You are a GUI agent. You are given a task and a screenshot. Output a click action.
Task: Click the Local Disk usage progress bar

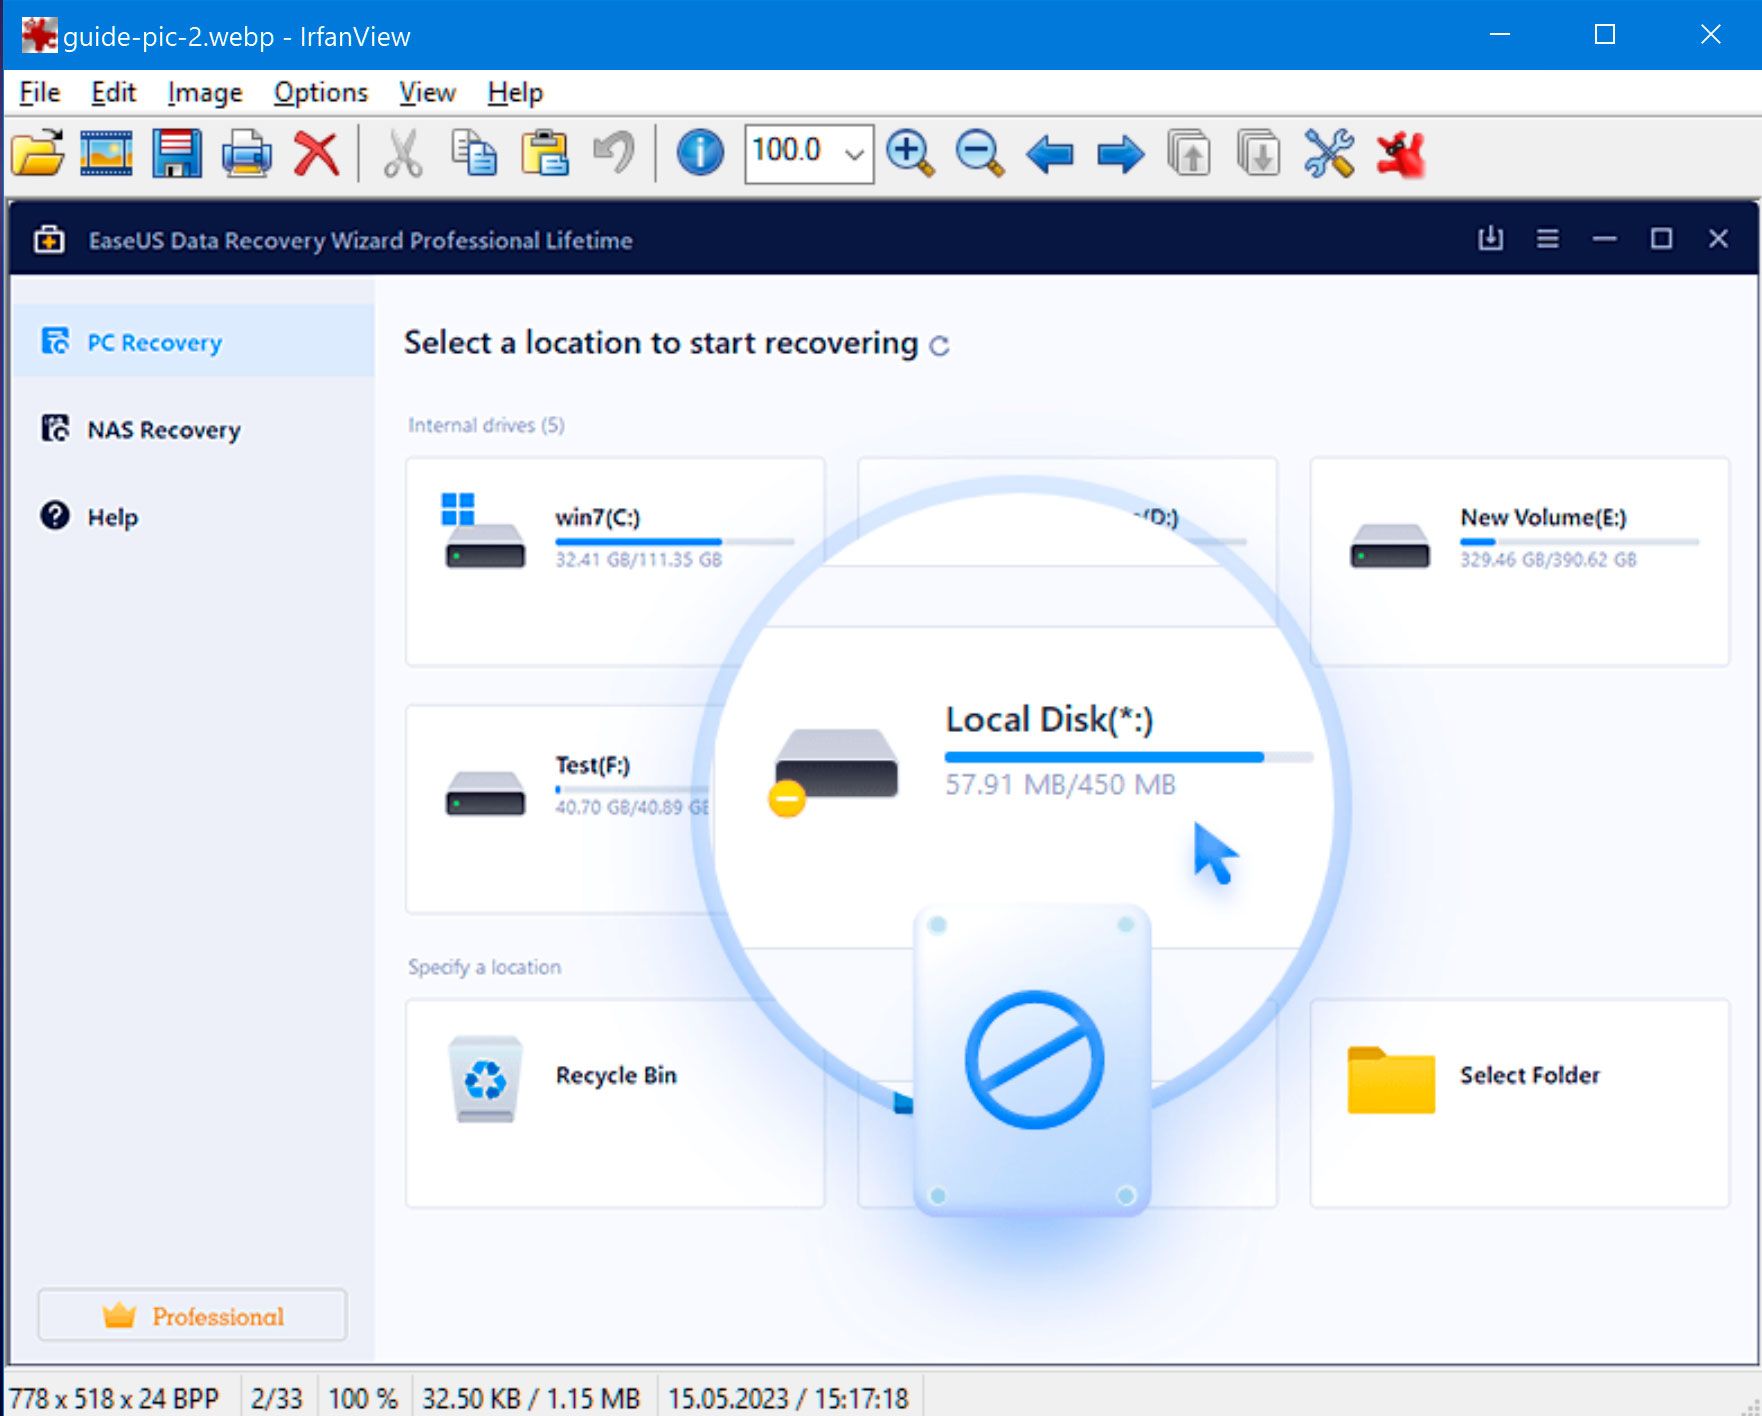click(1129, 757)
